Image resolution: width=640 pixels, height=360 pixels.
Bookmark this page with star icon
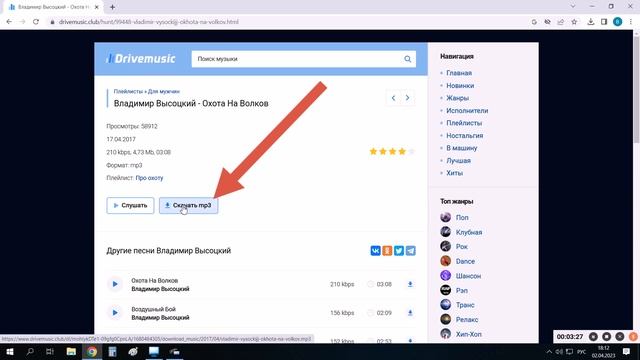[x=574, y=22]
